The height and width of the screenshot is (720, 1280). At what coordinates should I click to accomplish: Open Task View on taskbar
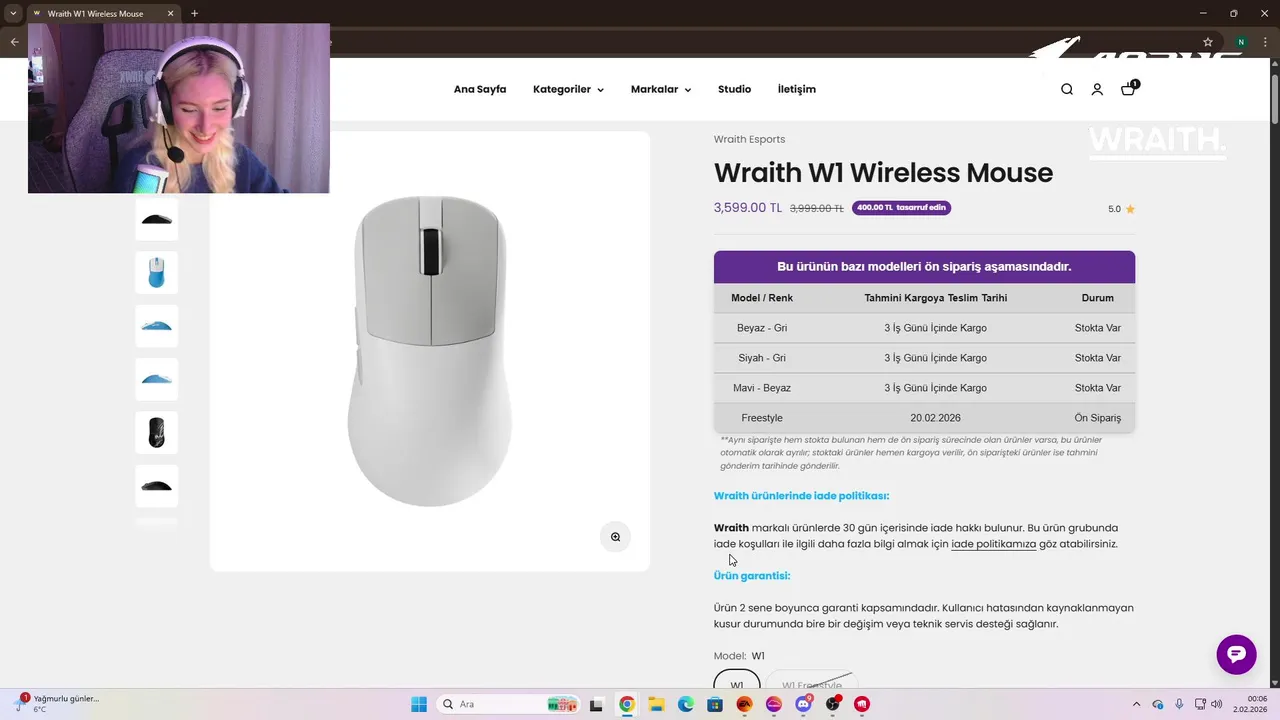pyautogui.click(x=596, y=704)
